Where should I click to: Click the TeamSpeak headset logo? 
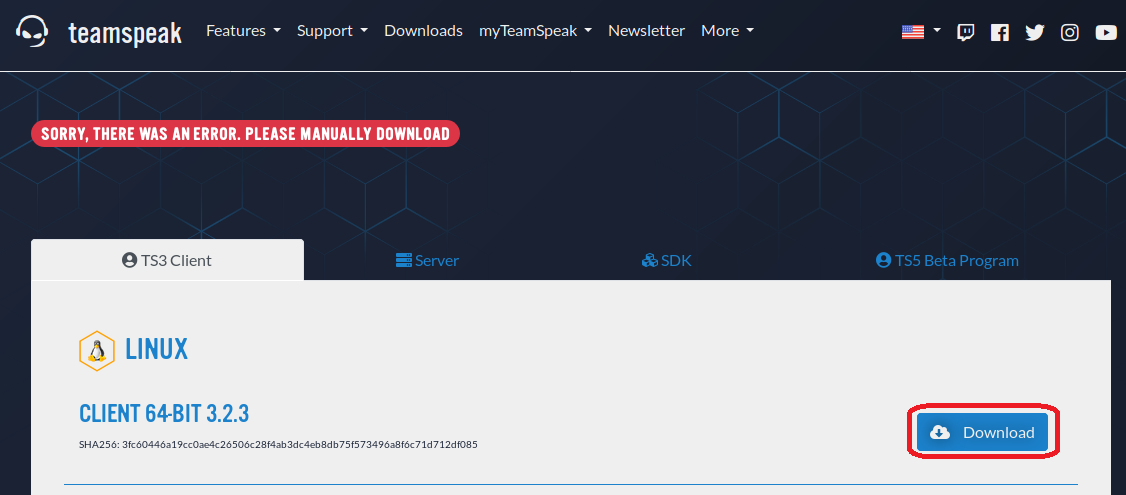[33, 32]
